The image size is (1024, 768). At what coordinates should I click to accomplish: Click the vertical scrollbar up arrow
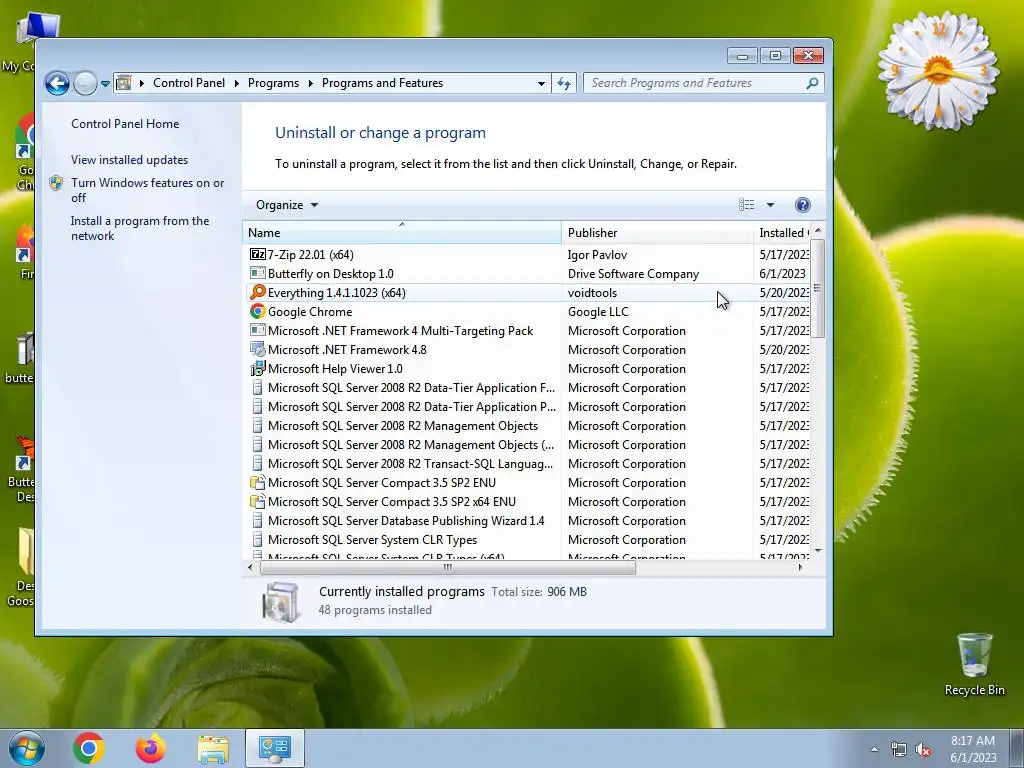818,231
